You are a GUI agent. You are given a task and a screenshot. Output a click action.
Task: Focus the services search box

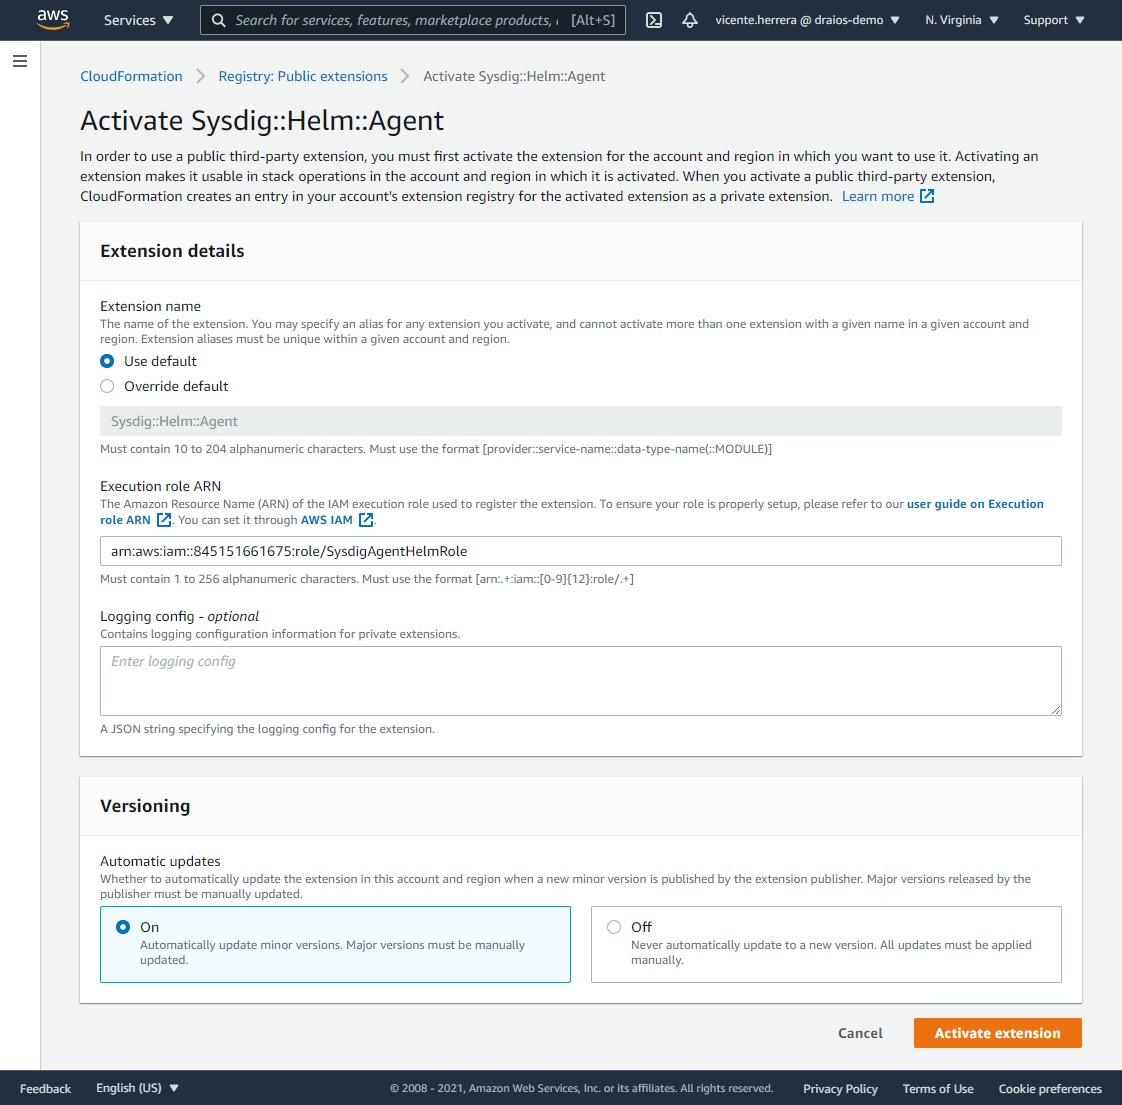pyautogui.click(x=413, y=20)
